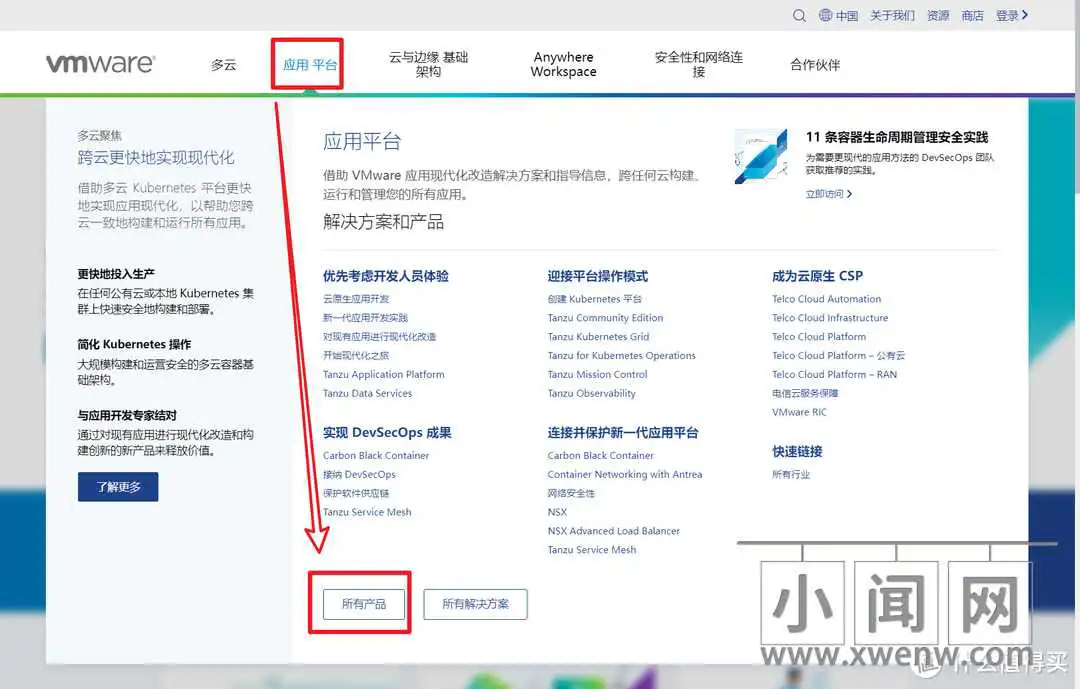The height and width of the screenshot is (689, 1080).
Task: Open 11 条容器生命周期管理安全实践 headline
Action: click(897, 137)
